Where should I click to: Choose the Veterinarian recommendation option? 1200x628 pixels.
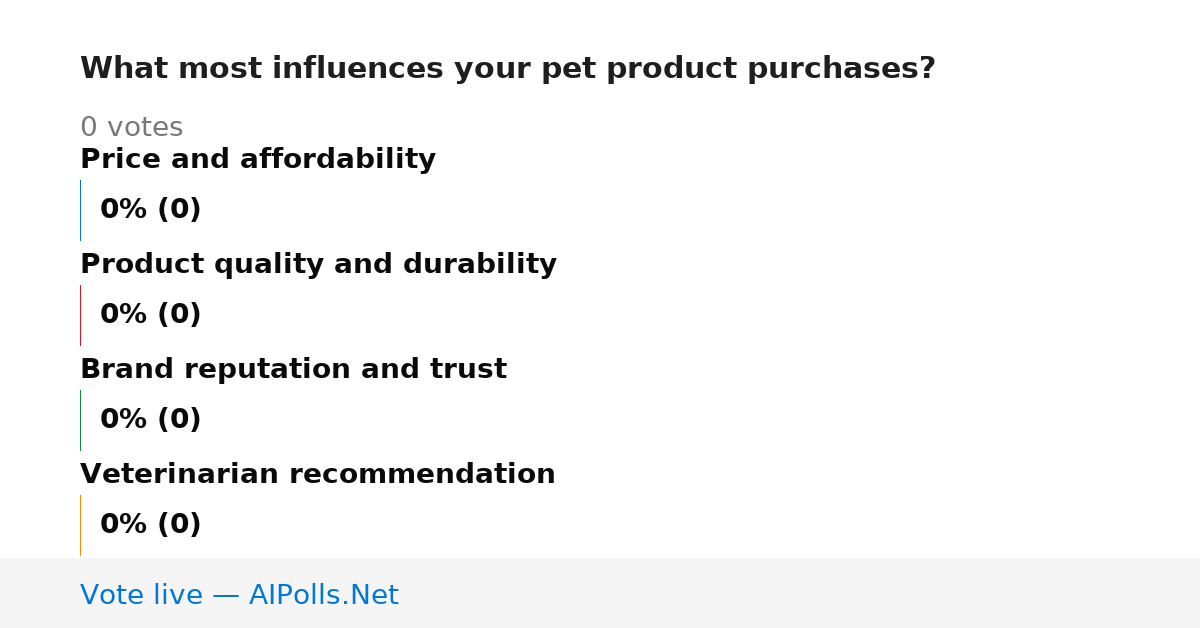[x=318, y=475]
